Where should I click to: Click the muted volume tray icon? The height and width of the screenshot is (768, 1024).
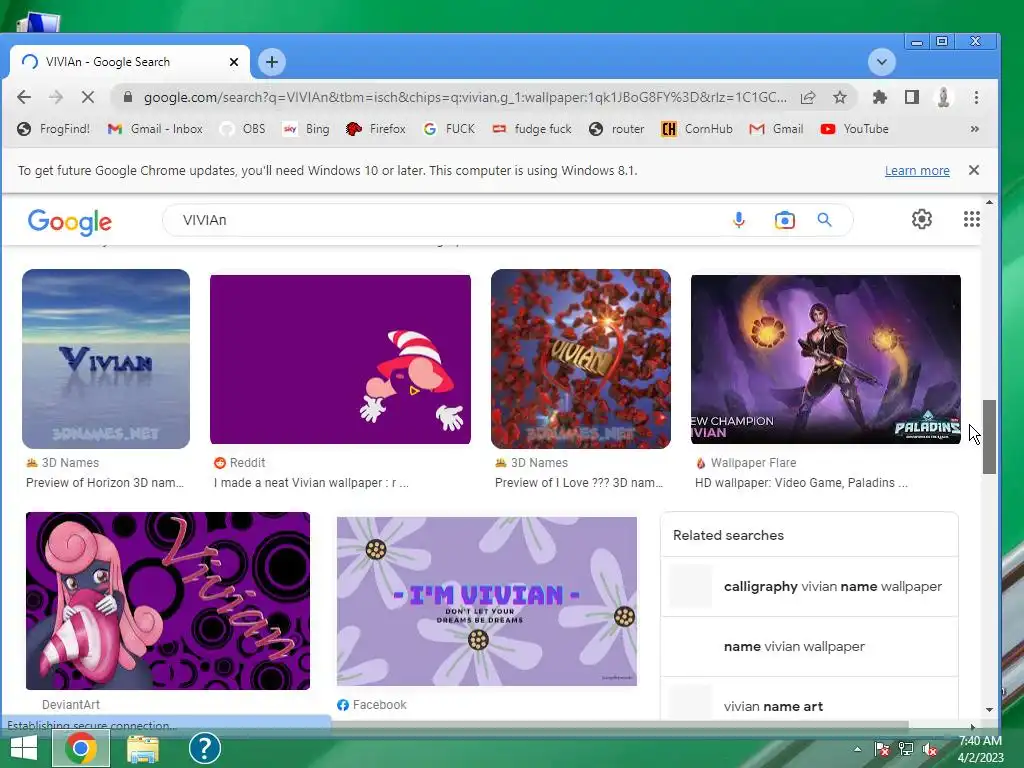(931, 750)
